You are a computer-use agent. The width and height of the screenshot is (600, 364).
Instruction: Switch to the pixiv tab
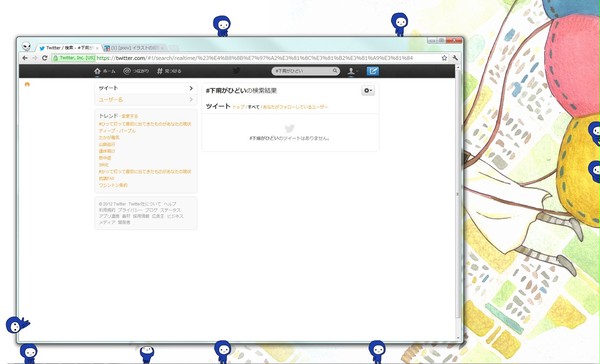(135, 48)
